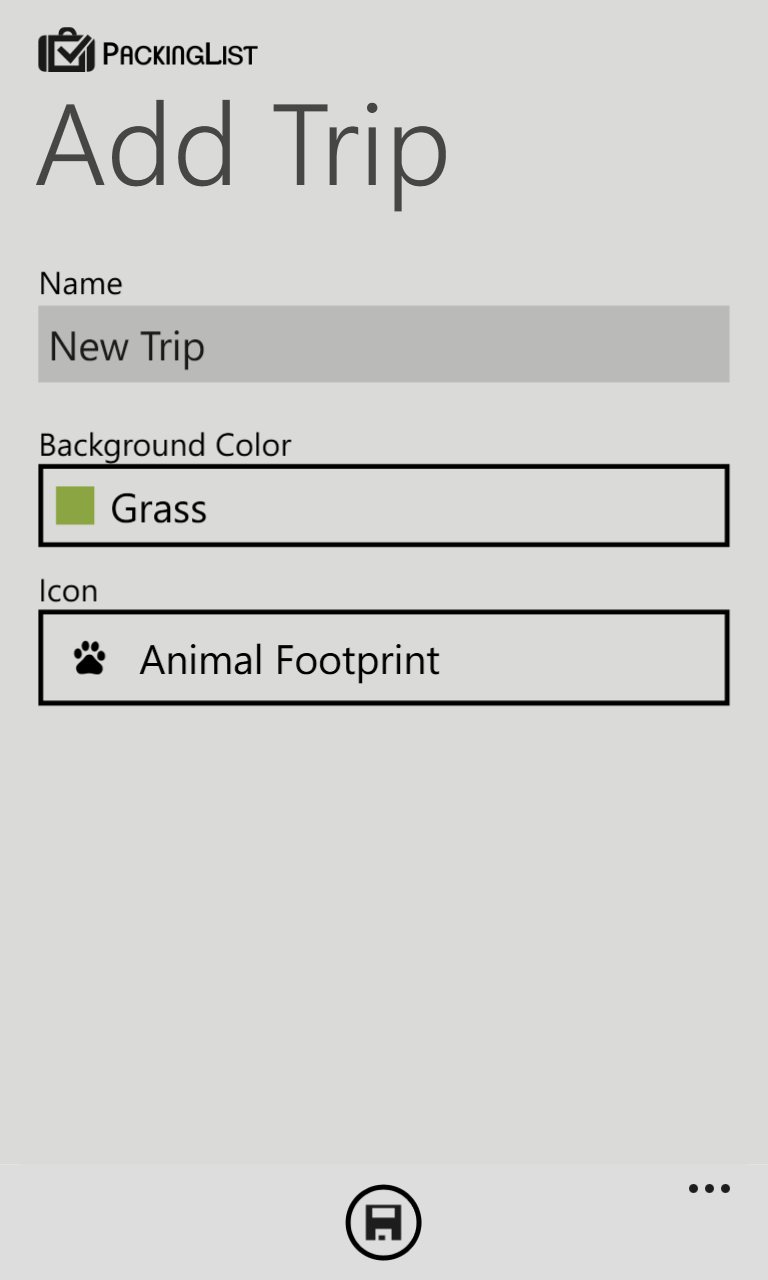Tap the Animal Footprint text

click(x=289, y=660)
